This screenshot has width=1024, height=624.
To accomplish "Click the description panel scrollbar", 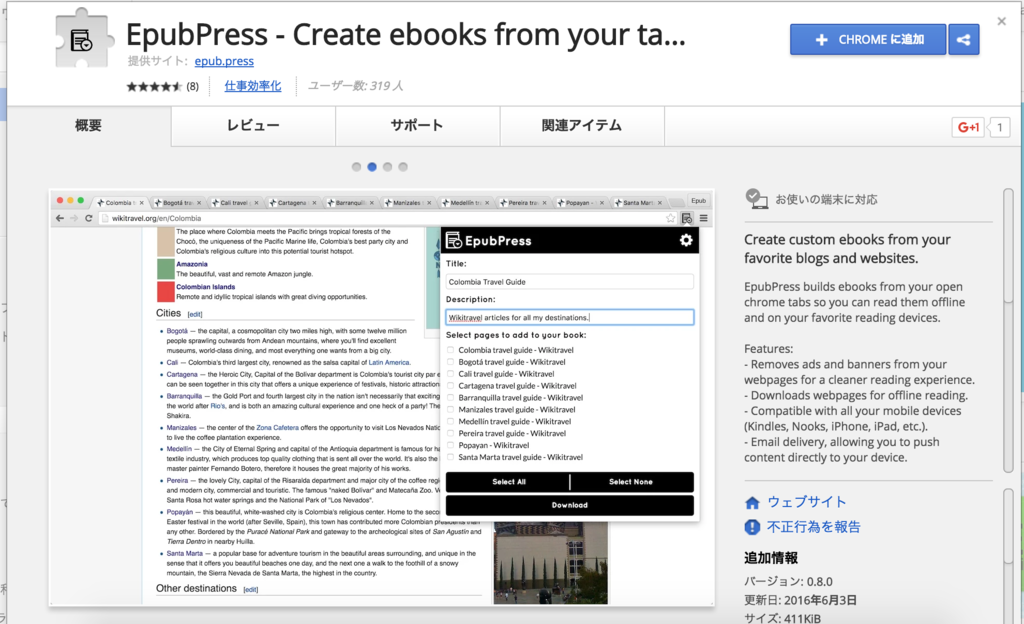I will coord(1008,330).
